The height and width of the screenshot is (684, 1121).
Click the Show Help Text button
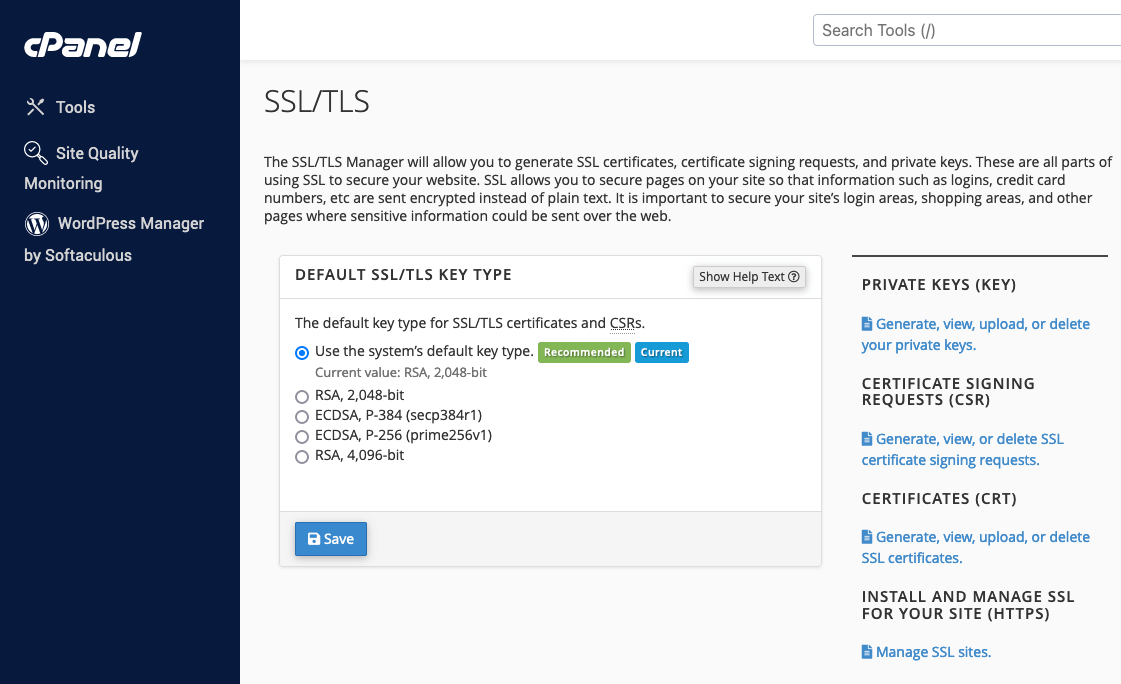(x=749, y=277)
